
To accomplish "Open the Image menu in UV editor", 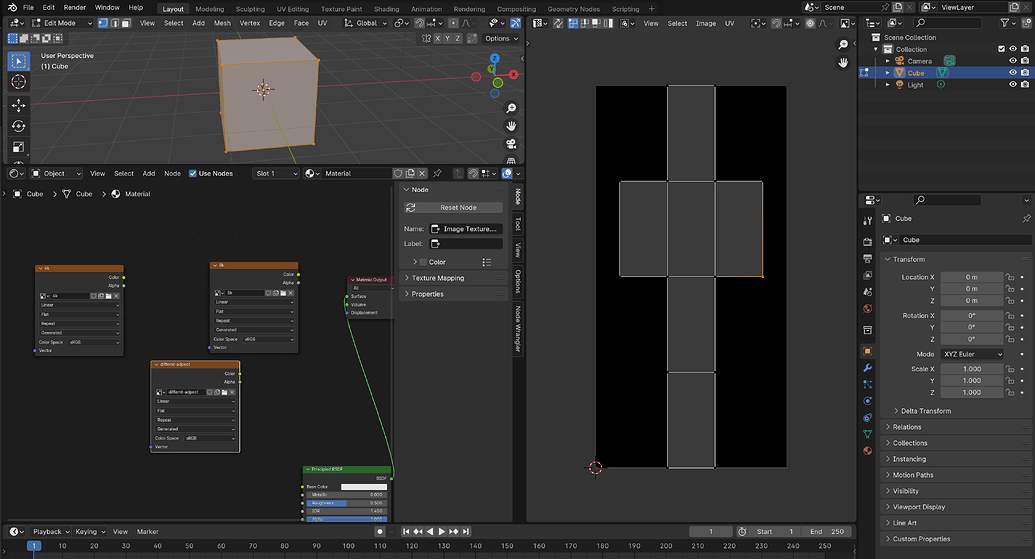I will click(706, 23).
